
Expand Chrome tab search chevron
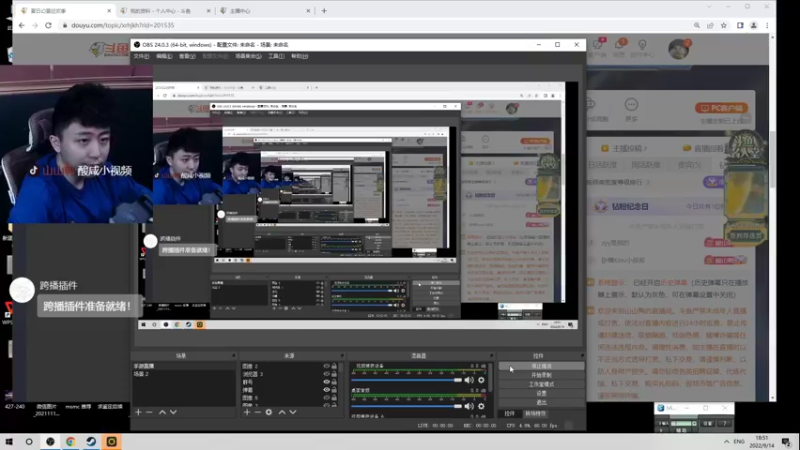tap(709, 7)
